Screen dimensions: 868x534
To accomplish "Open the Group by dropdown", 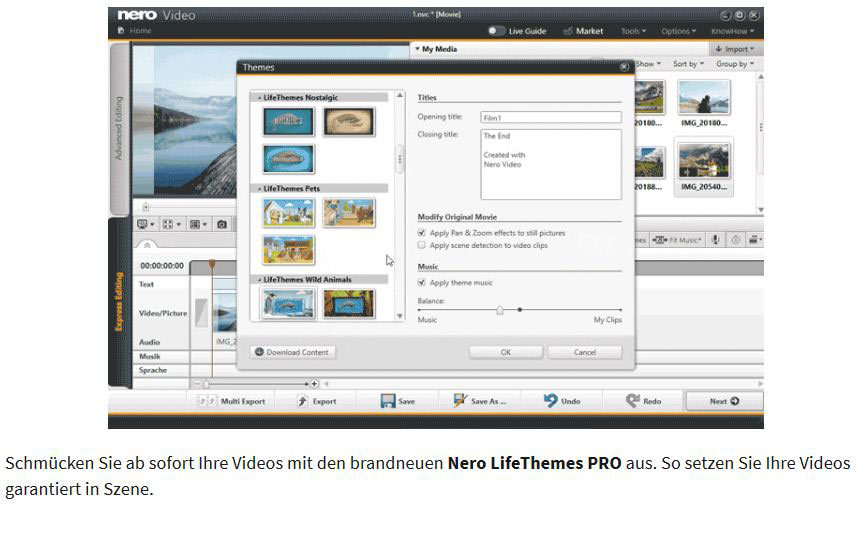I will pyautogui.click(x=735, y=64).
